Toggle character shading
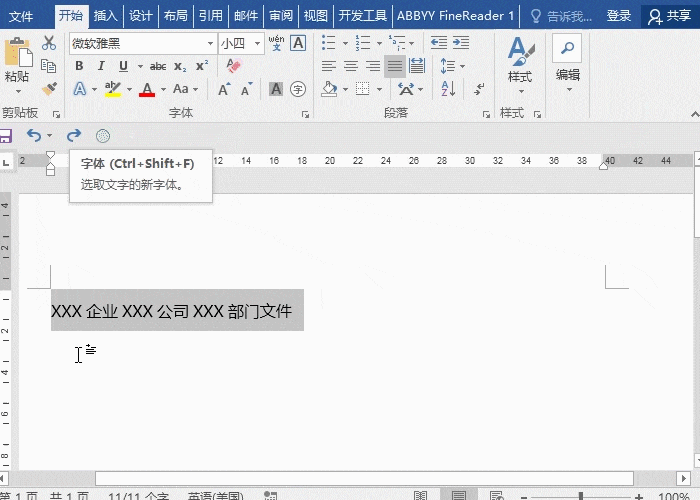 276,89
